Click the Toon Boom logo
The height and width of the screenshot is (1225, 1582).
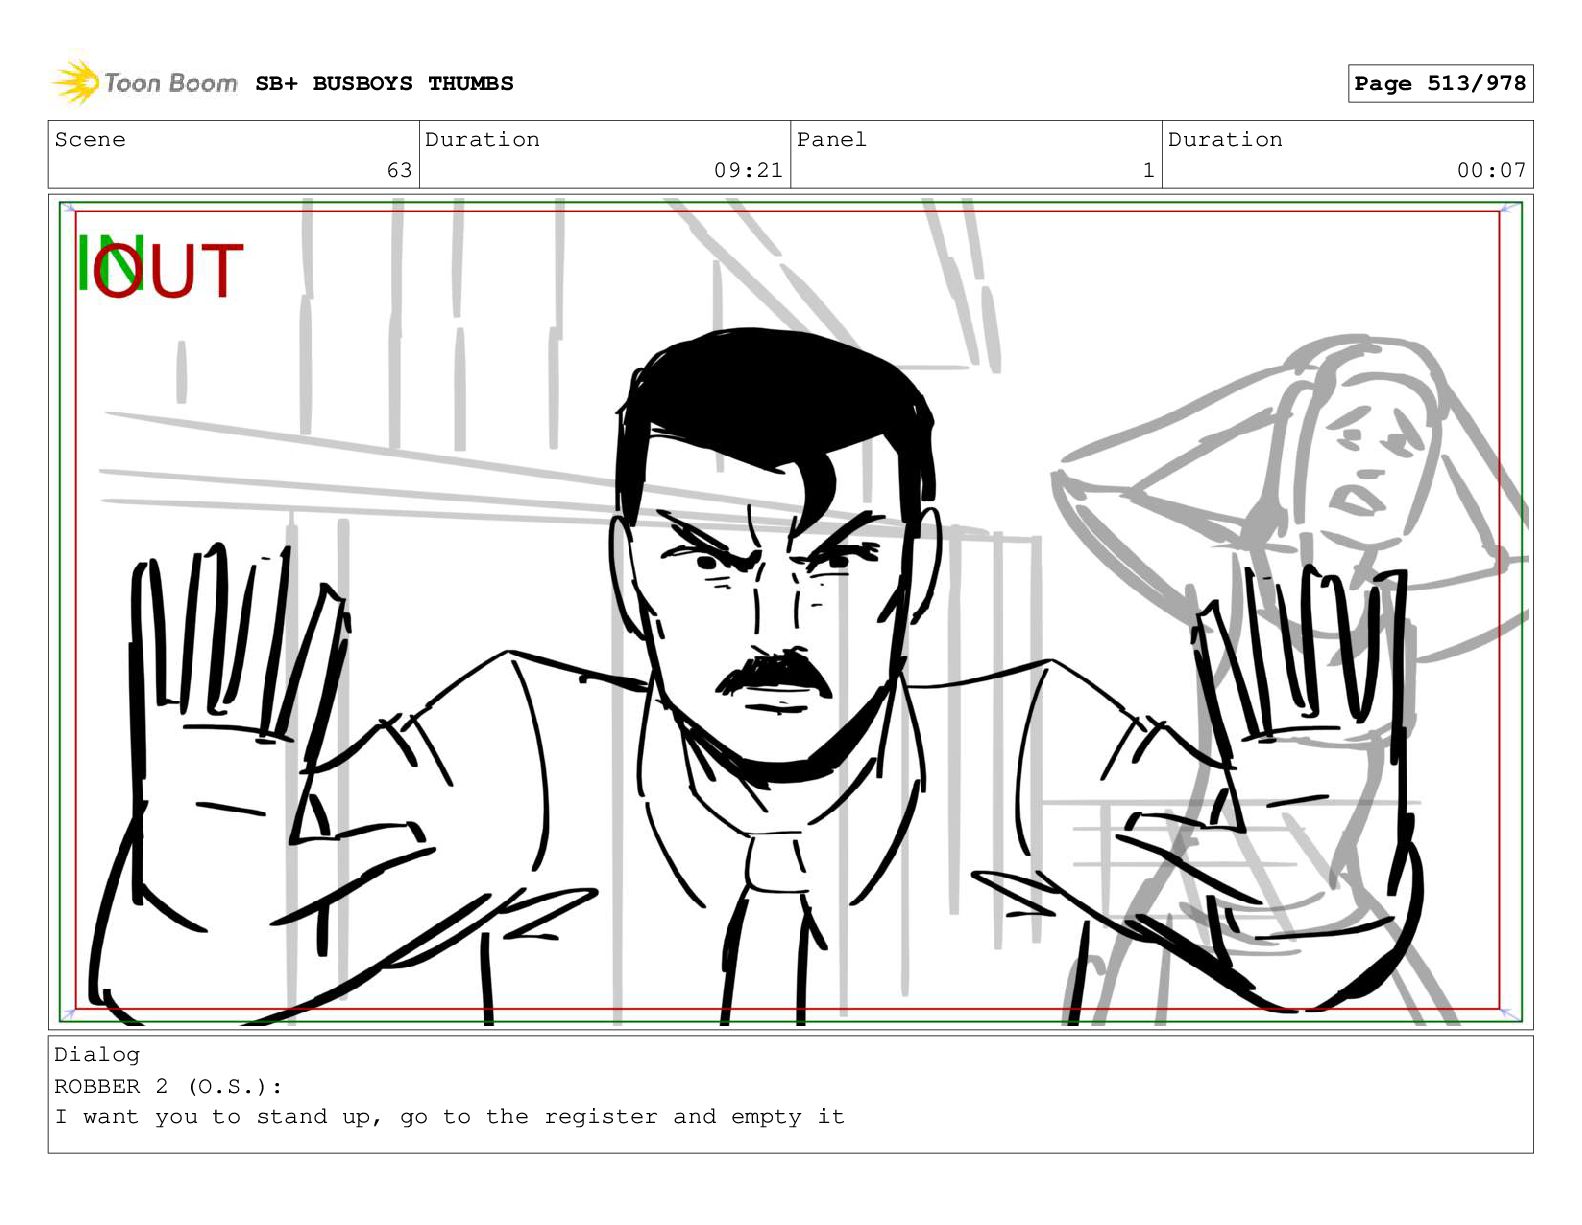145,82
